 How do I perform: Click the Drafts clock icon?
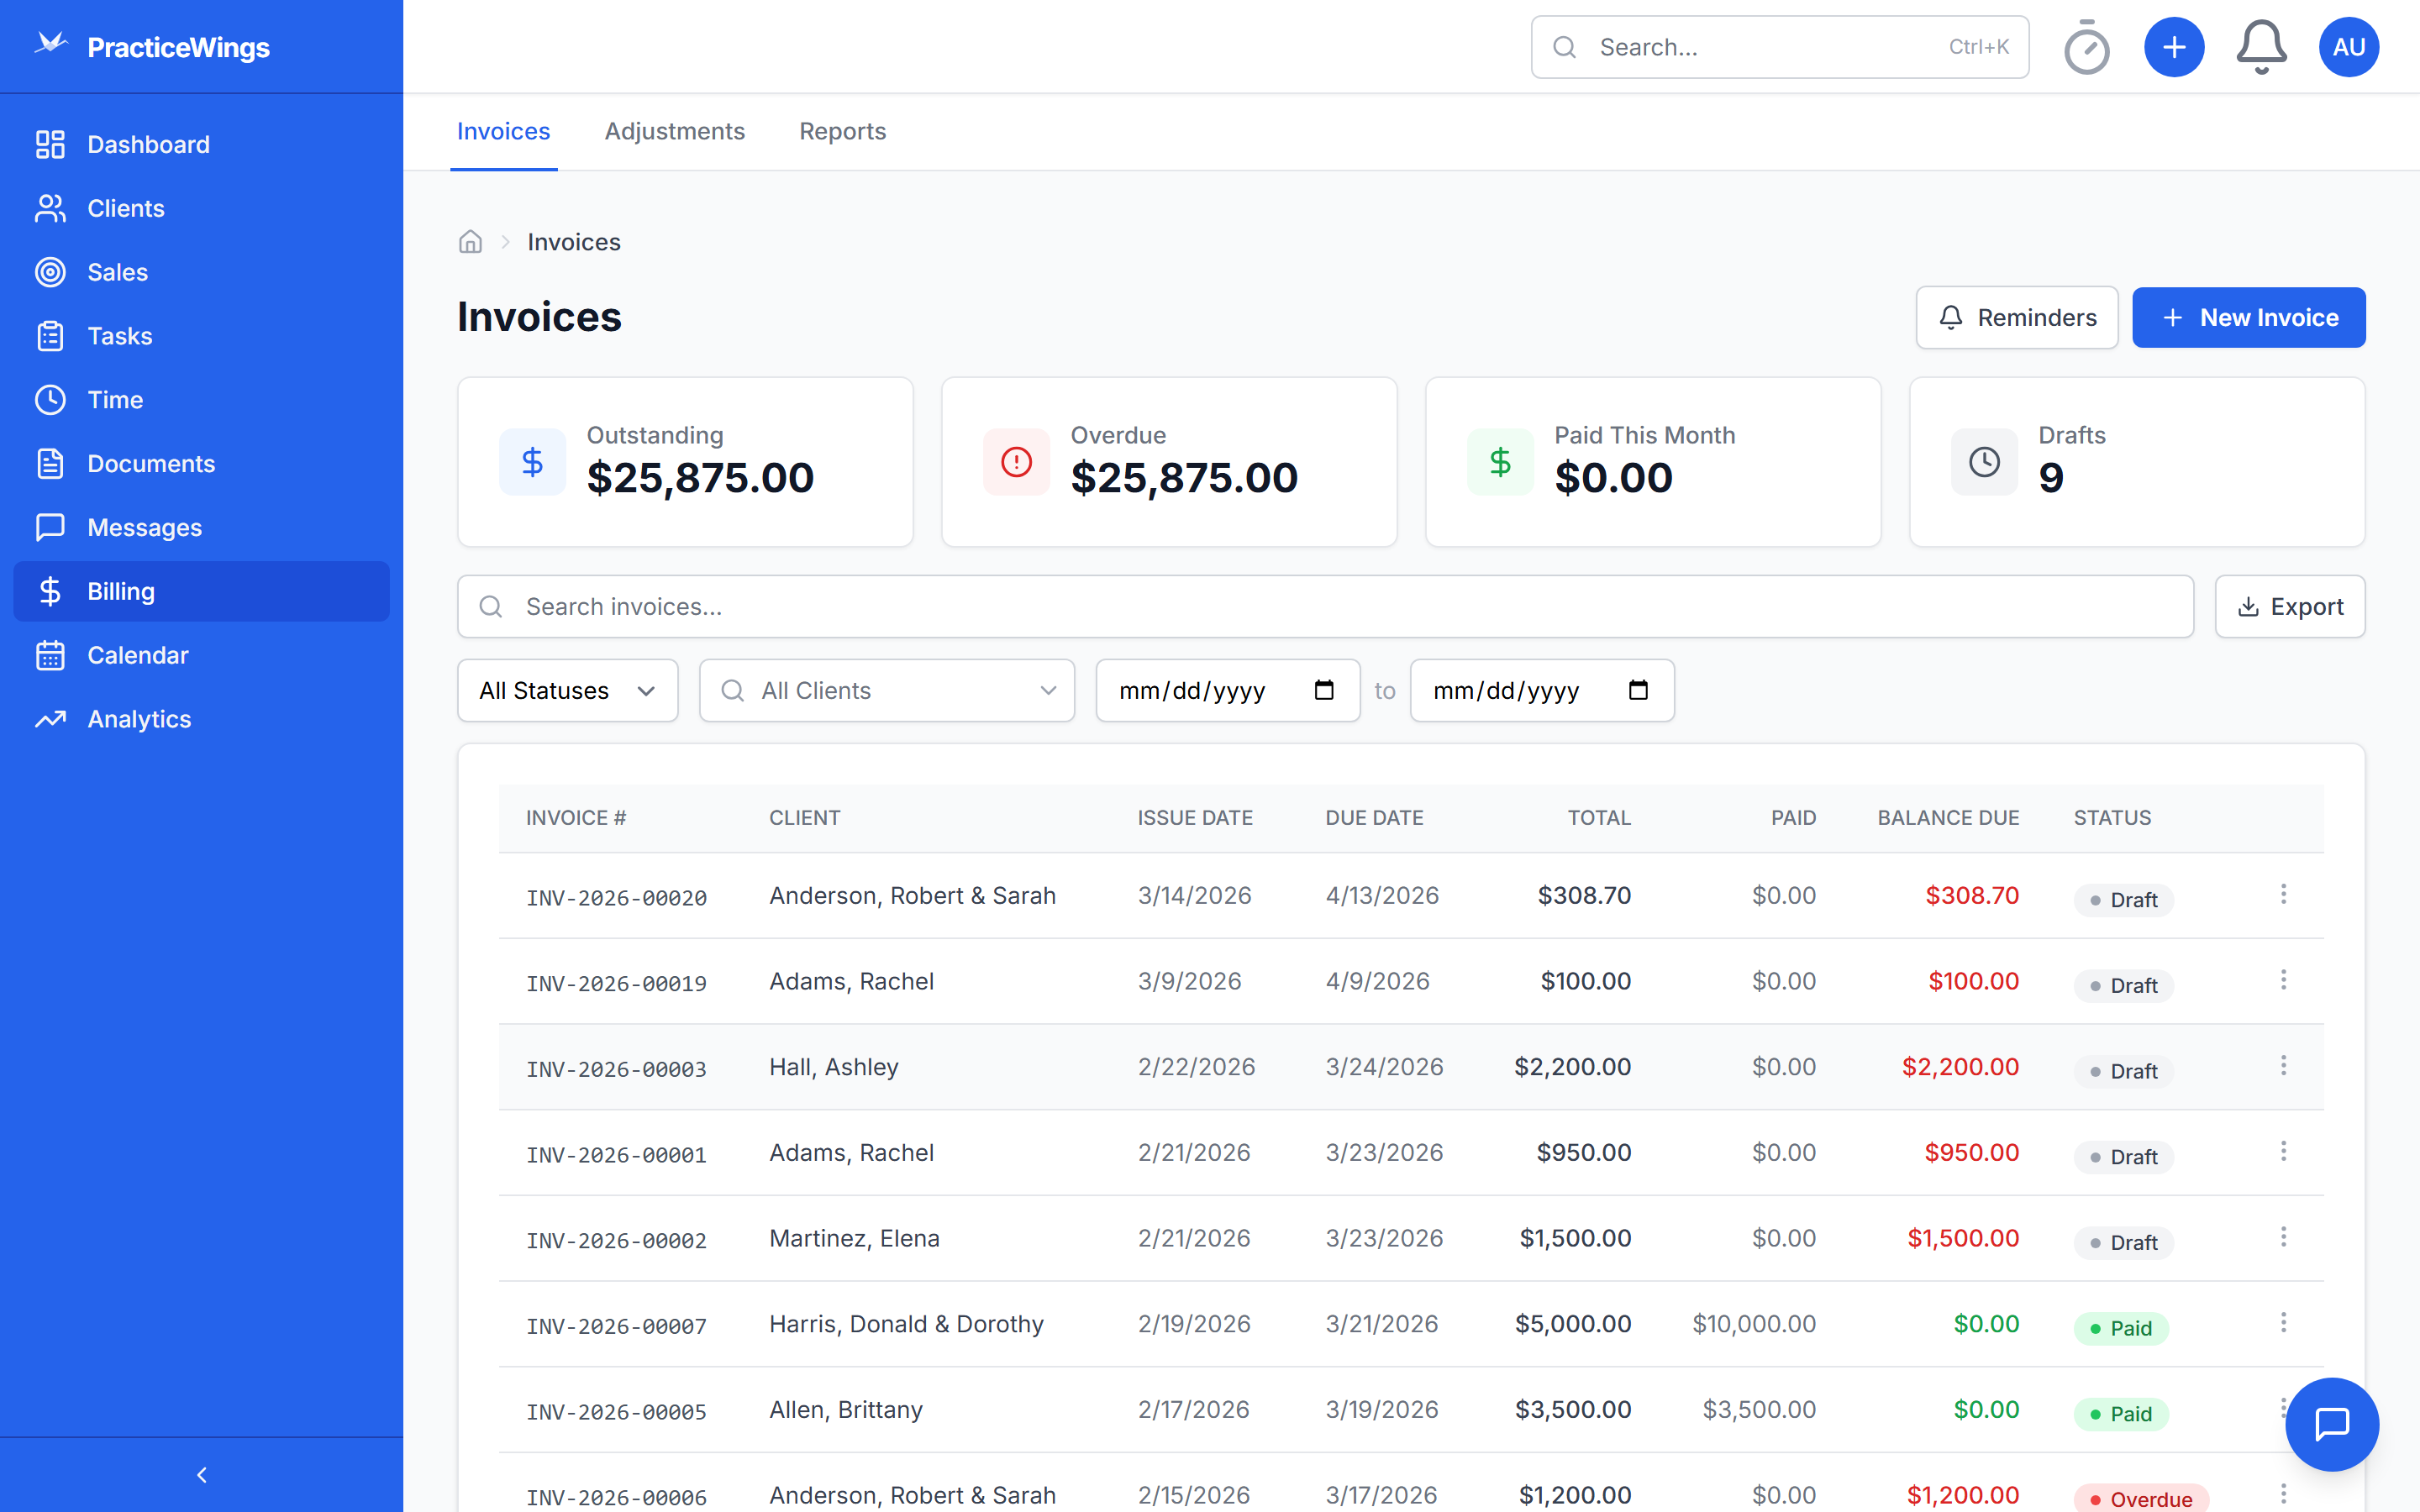(1984, 462)
